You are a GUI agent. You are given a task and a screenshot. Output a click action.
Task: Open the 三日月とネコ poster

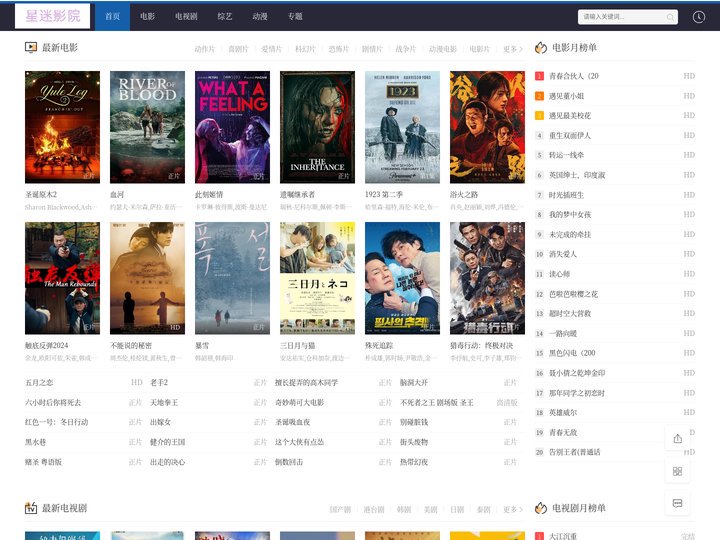coord(317,278)
